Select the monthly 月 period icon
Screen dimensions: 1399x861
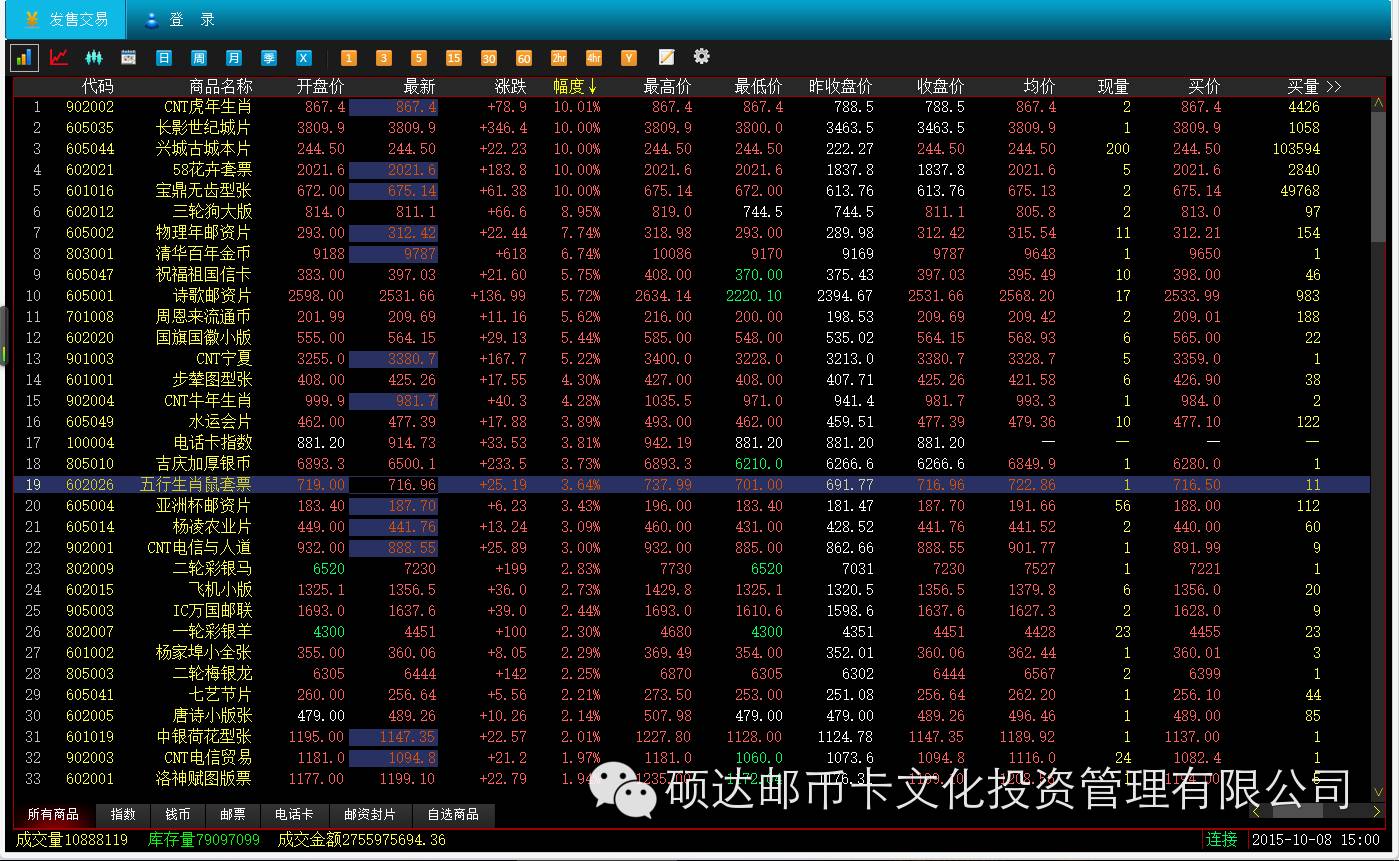(234, 58)
